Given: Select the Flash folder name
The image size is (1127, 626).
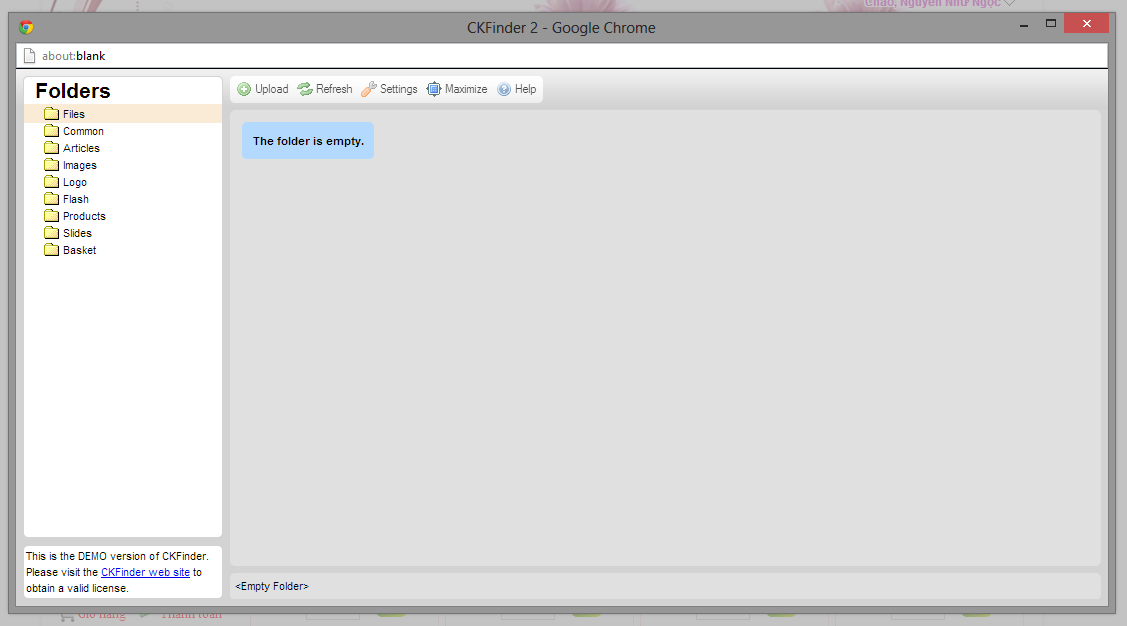Looking at the screenshot, I should (x=76, y=199).
